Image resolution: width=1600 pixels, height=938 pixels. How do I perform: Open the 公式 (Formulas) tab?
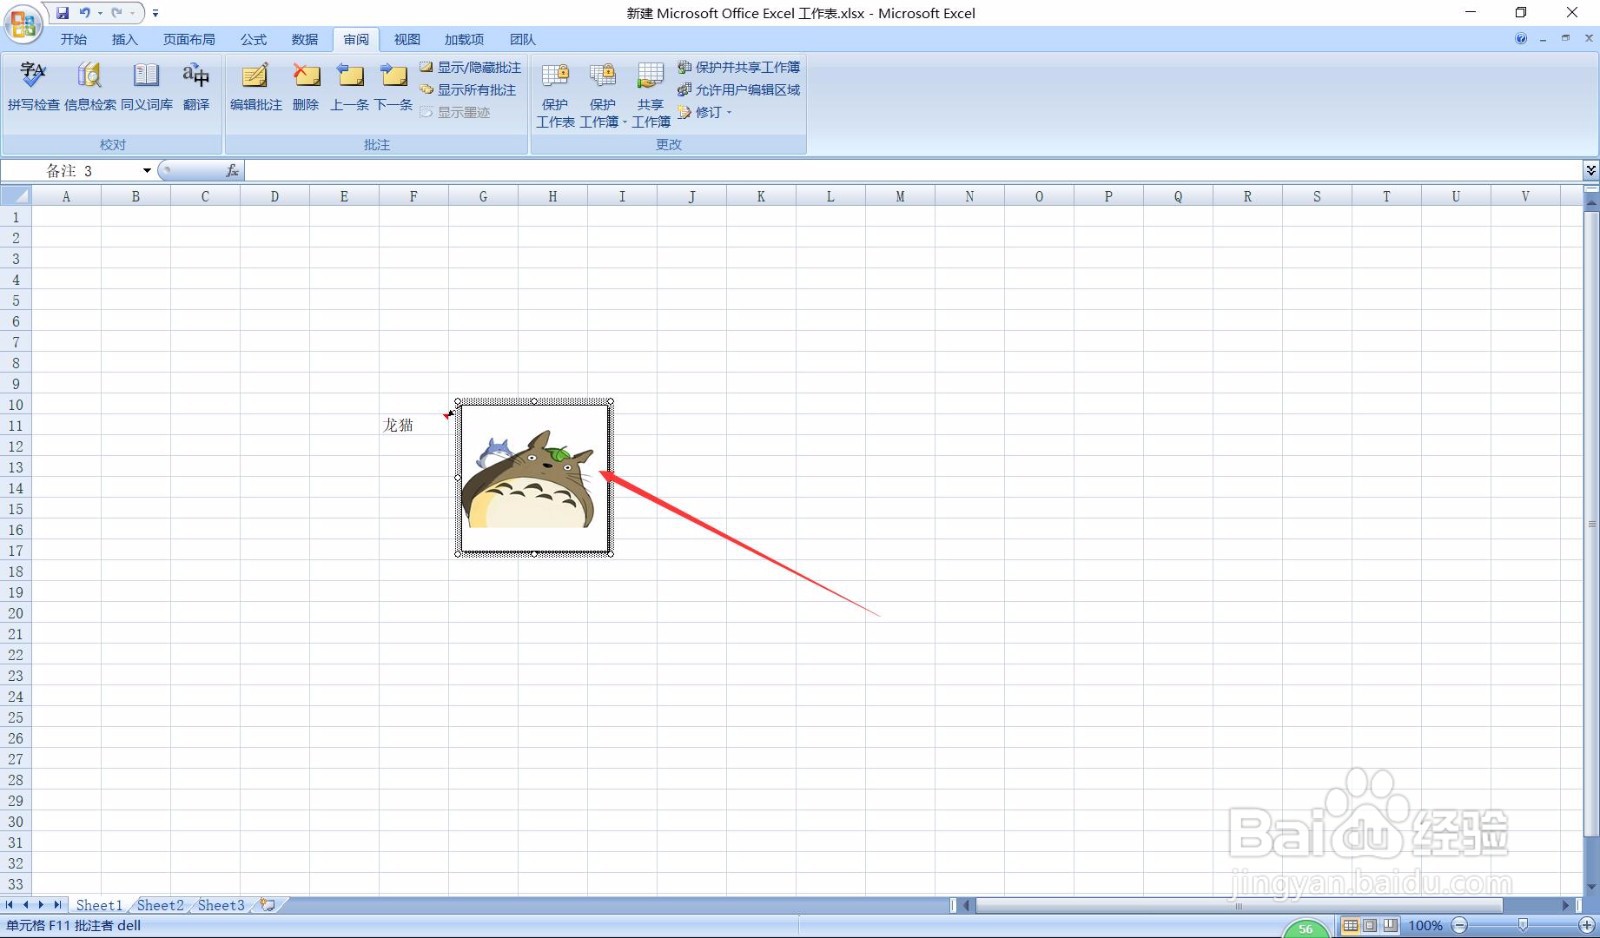(253, 40)
